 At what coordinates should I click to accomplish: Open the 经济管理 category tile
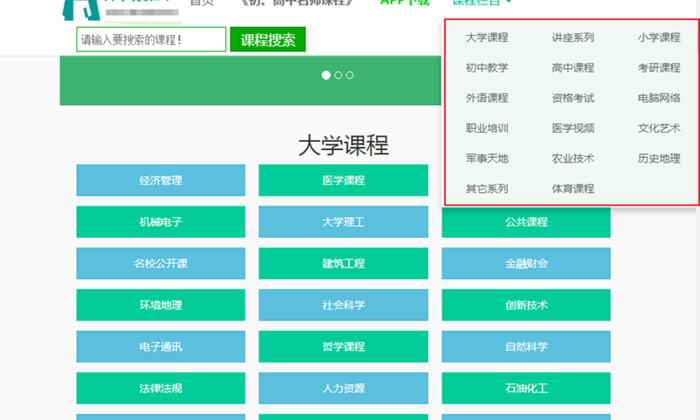tap(161, 180)
